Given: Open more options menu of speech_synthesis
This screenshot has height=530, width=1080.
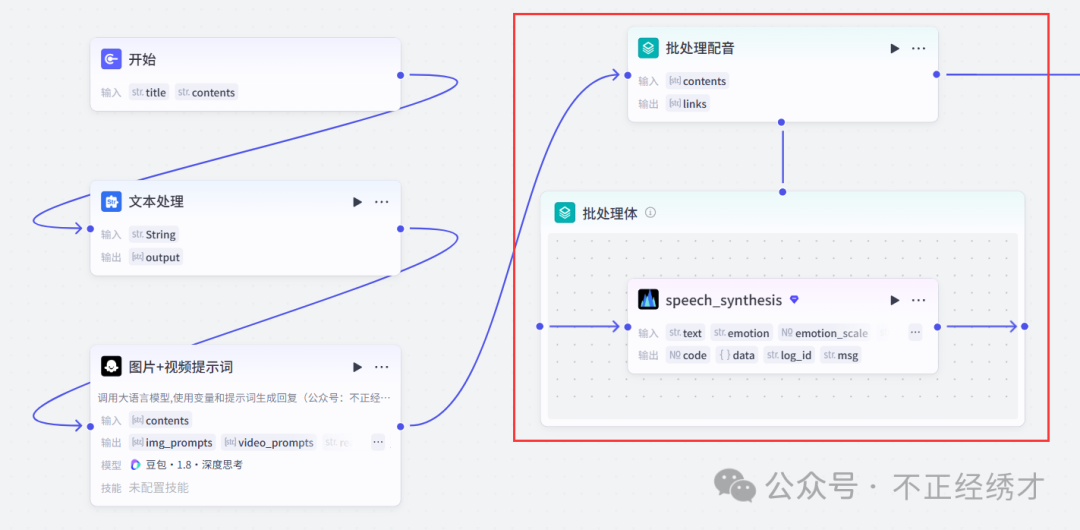Looking at the screenshot, I should click(x=919, y=300).
